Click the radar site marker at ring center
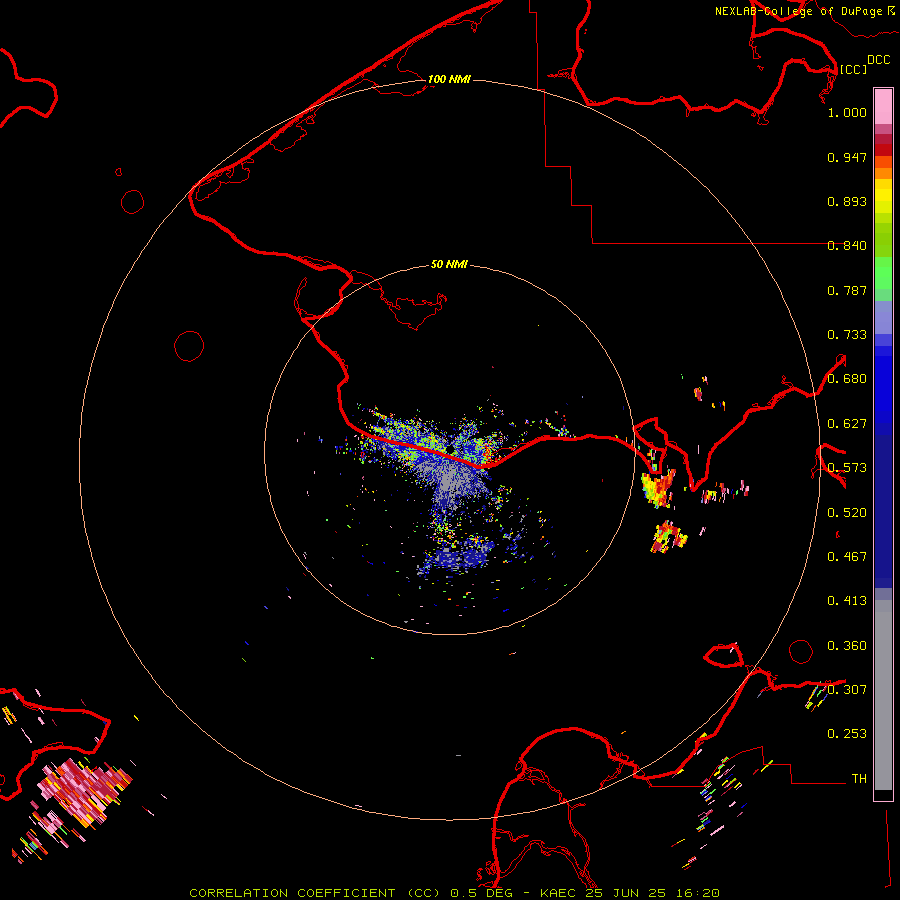900x900 pixels. point(449,449)
